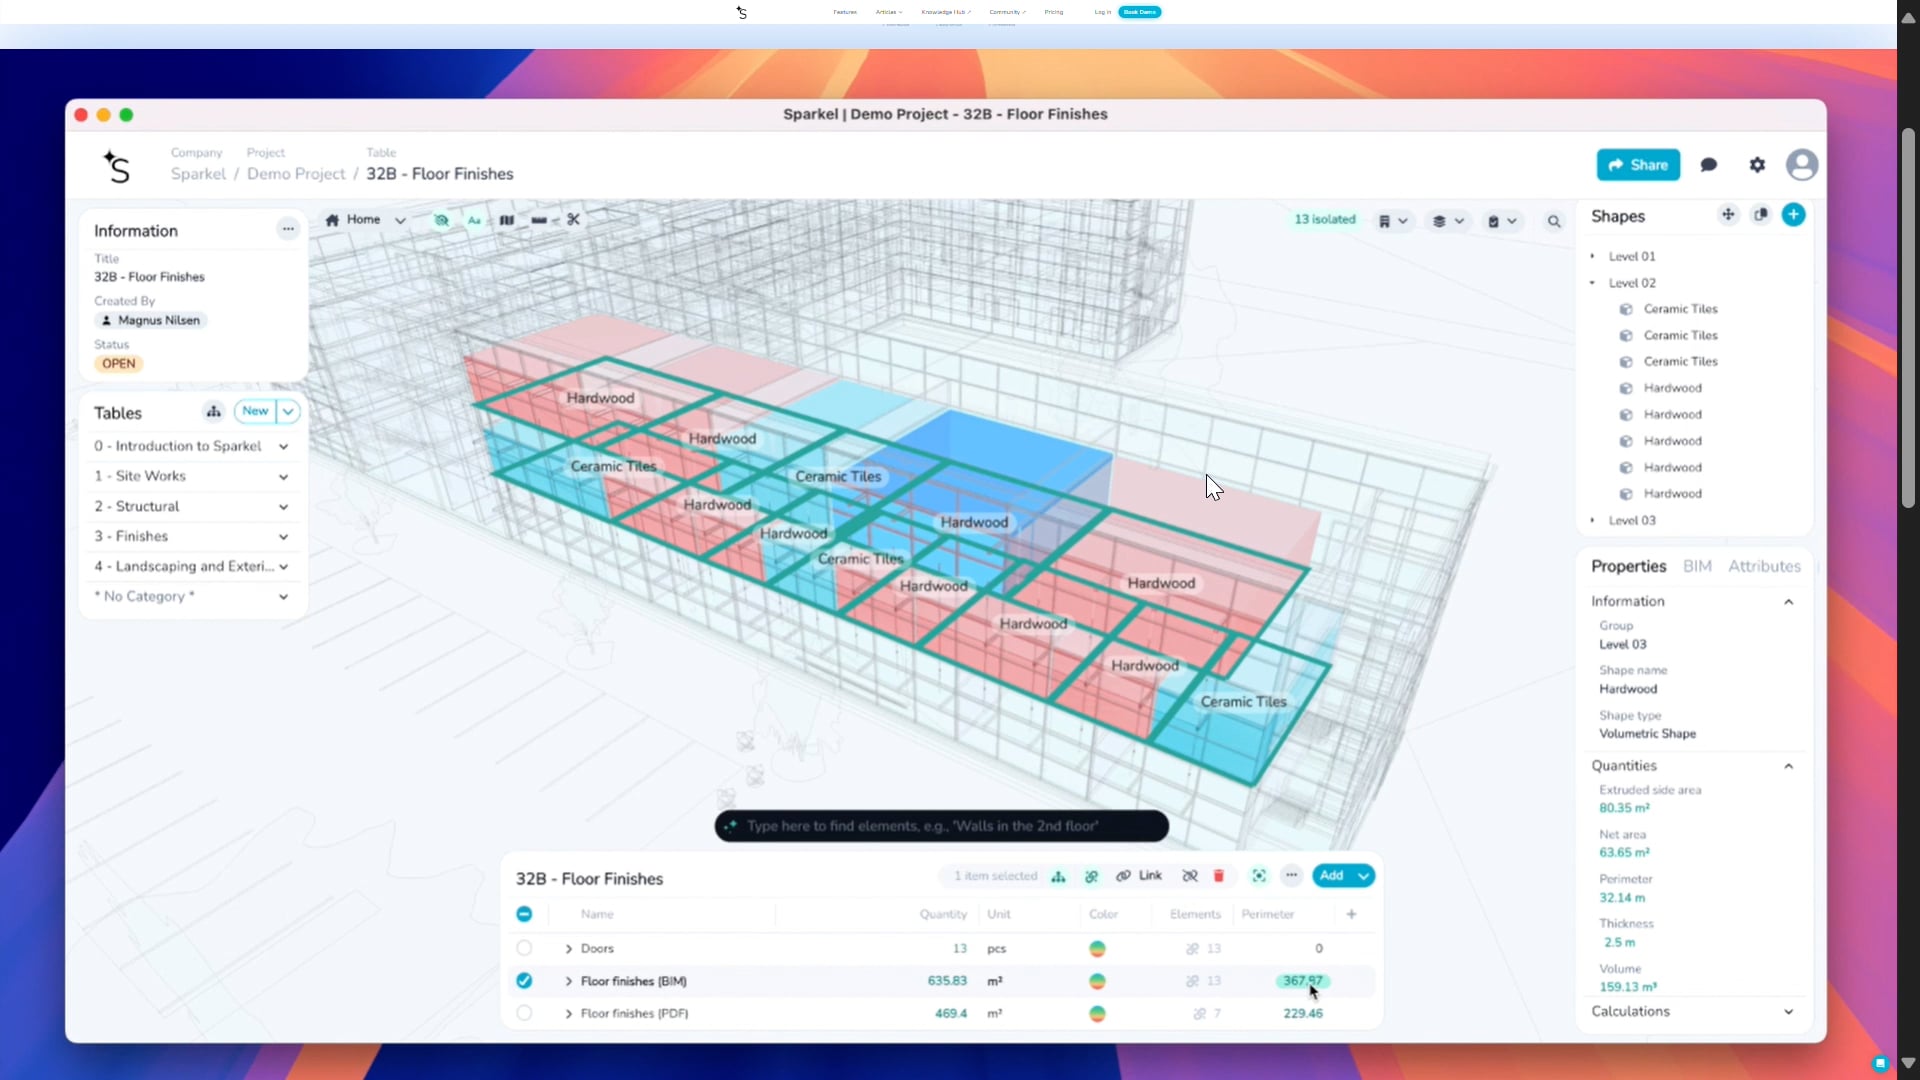Open settings gear in header

point(1757,165)
